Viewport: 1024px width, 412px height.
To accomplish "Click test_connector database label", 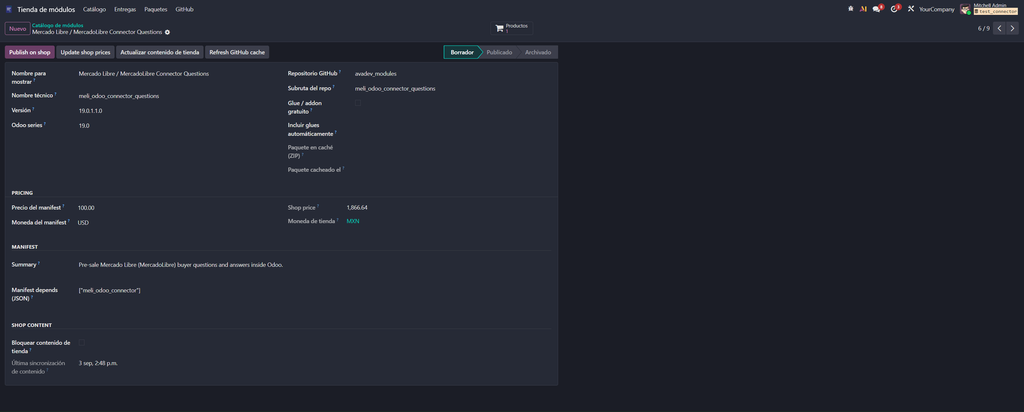I will click(995, 12).
